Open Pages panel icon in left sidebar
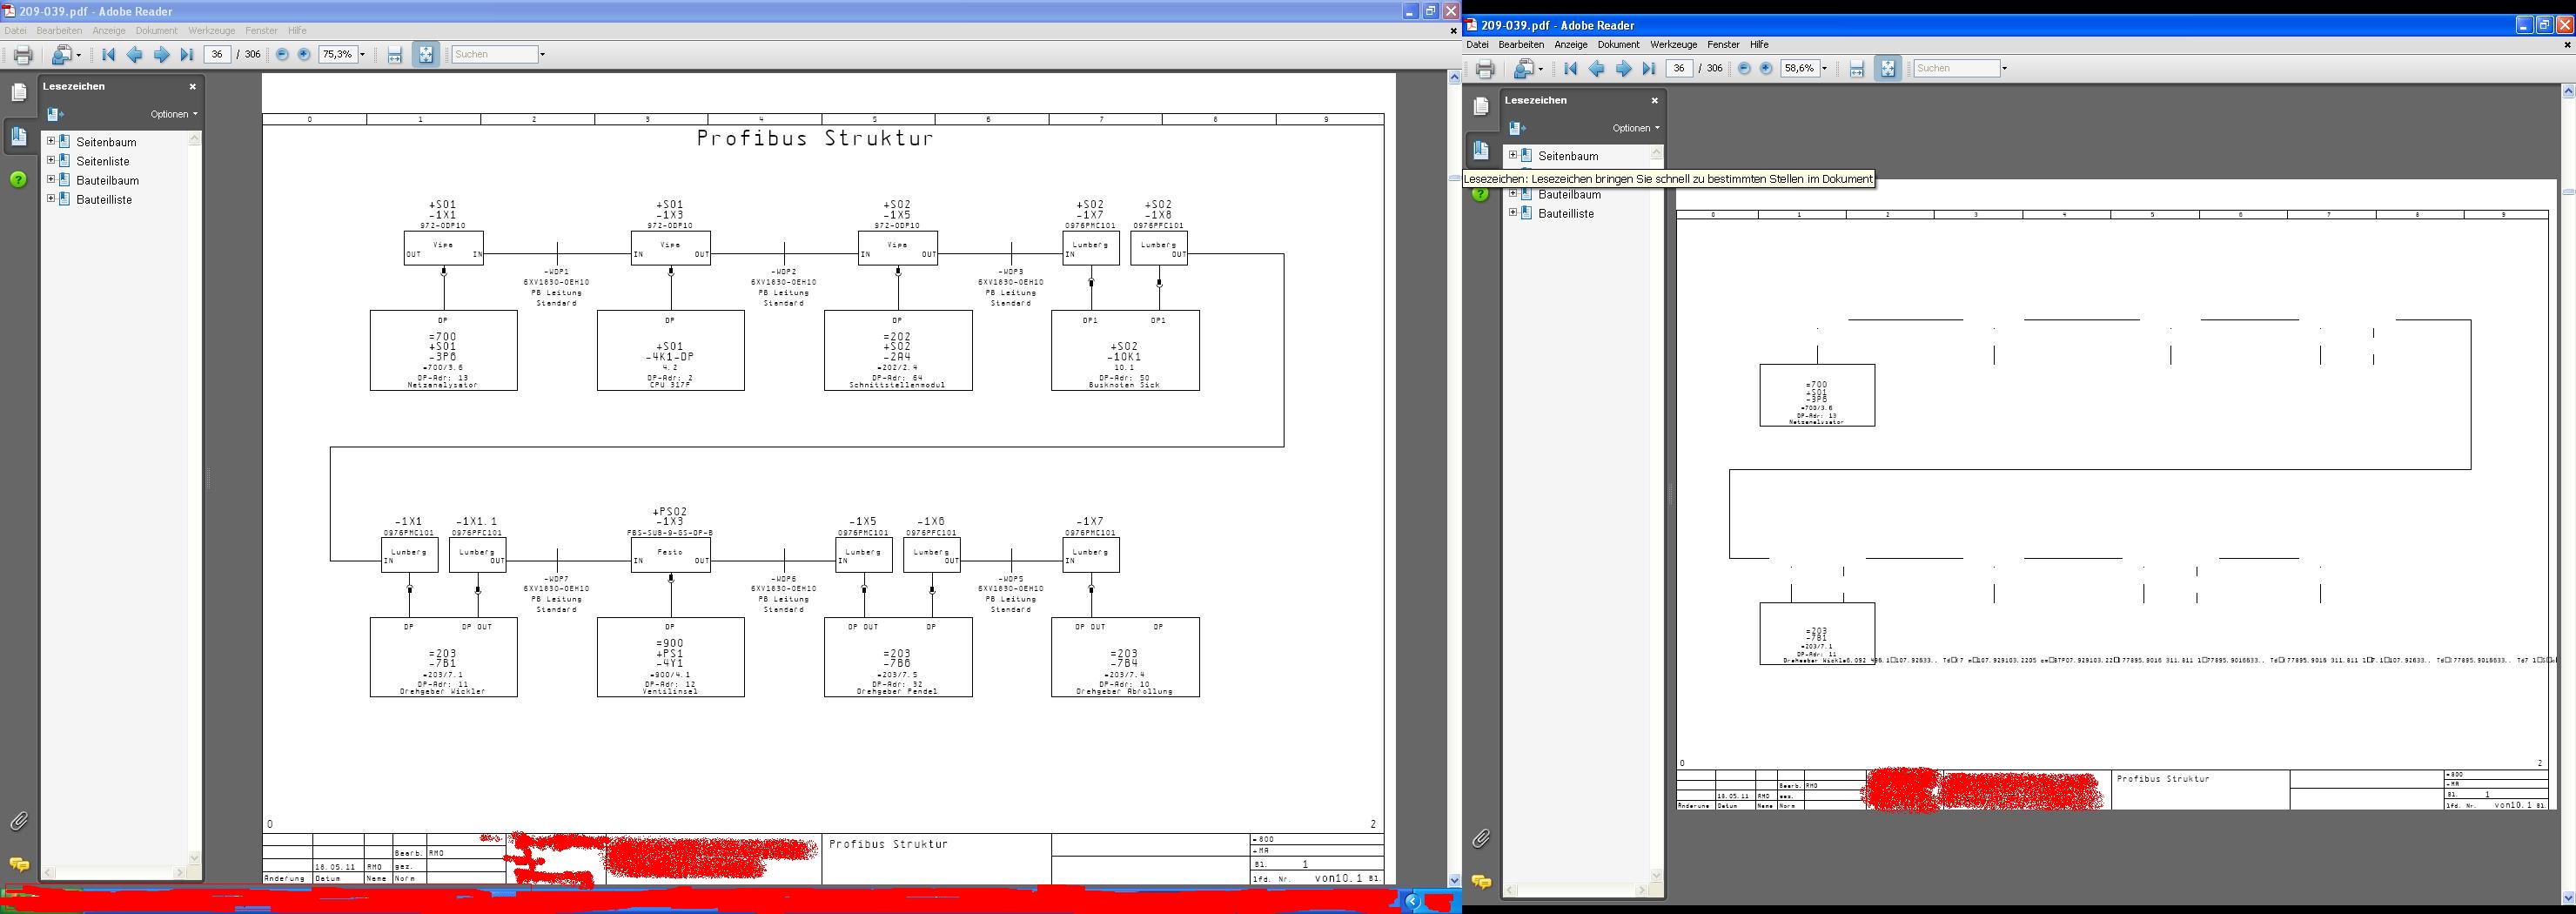Screen dimensions: 2576x914 pyautogui.click(x=19, y=93)
